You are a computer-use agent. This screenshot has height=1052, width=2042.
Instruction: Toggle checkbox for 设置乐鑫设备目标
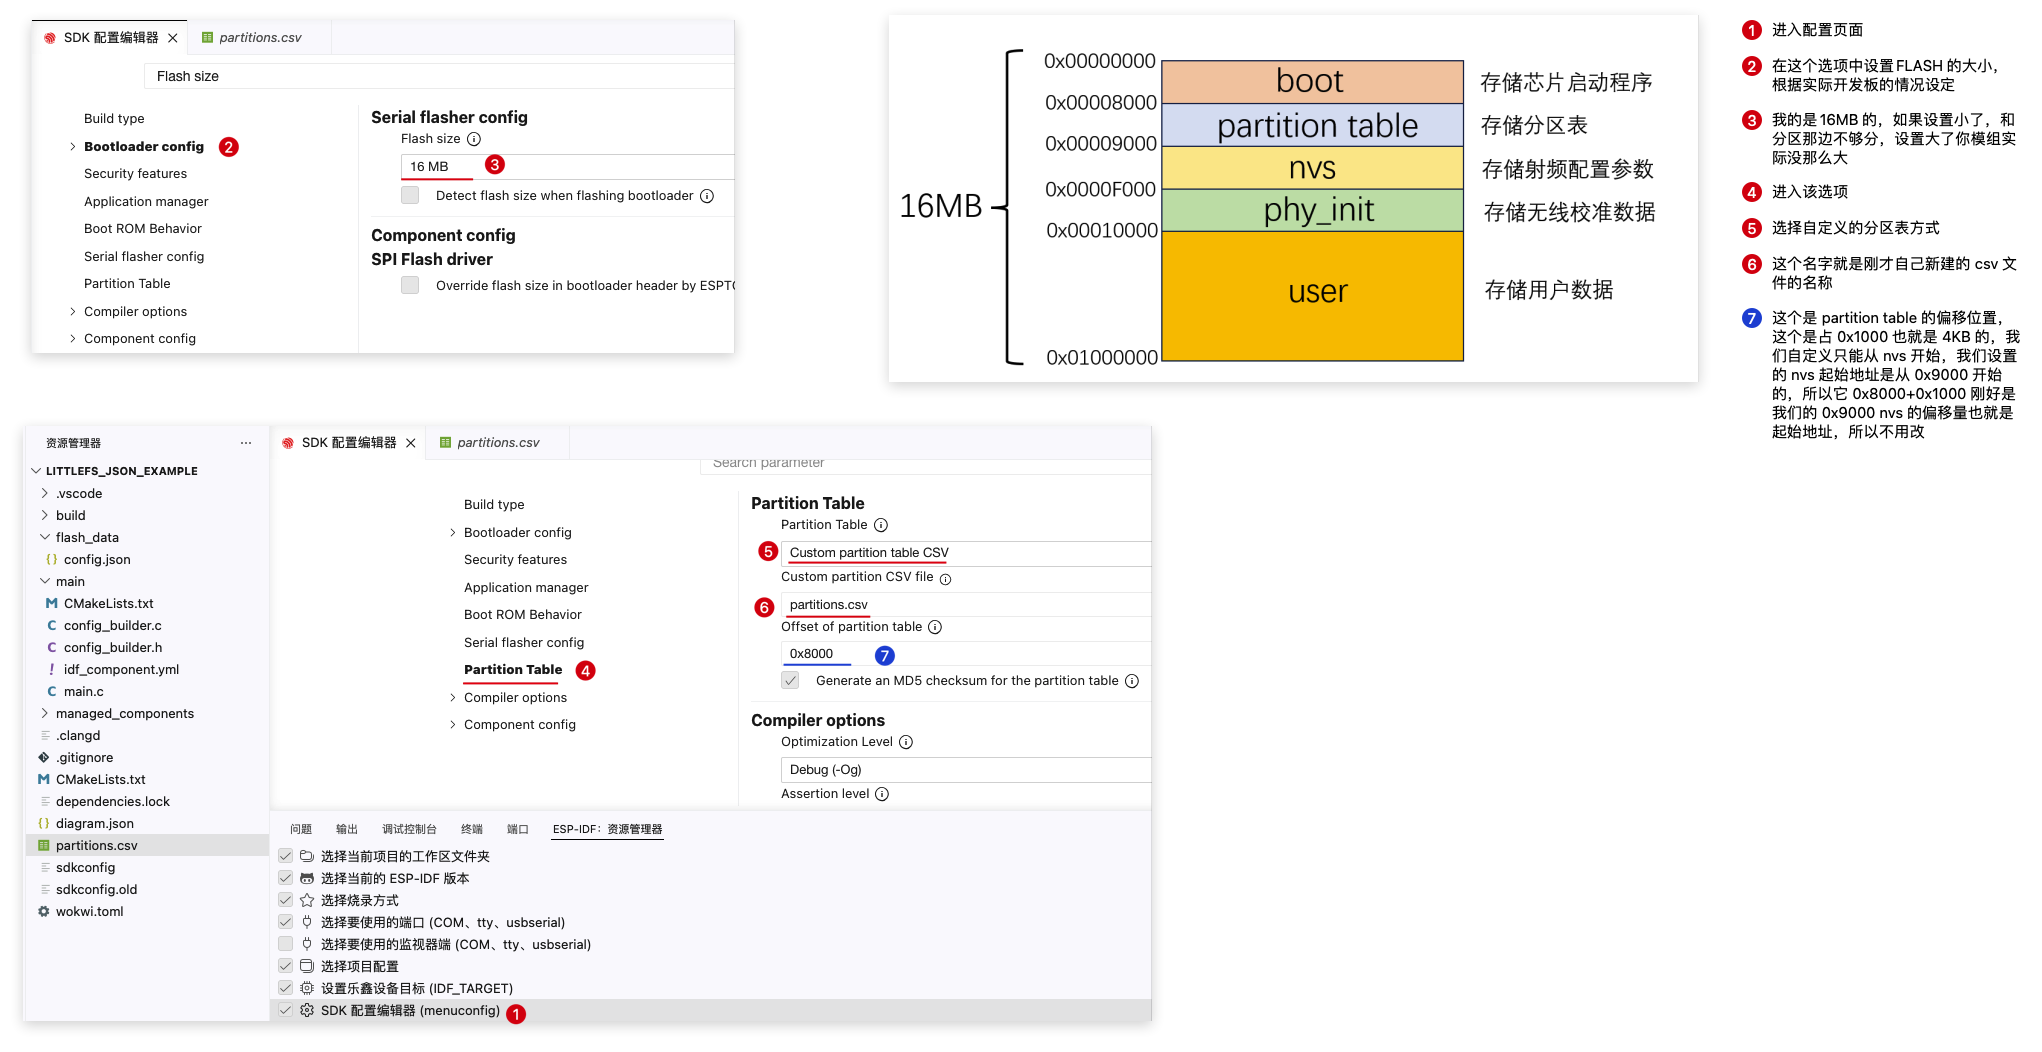click(x=286, y=988)
